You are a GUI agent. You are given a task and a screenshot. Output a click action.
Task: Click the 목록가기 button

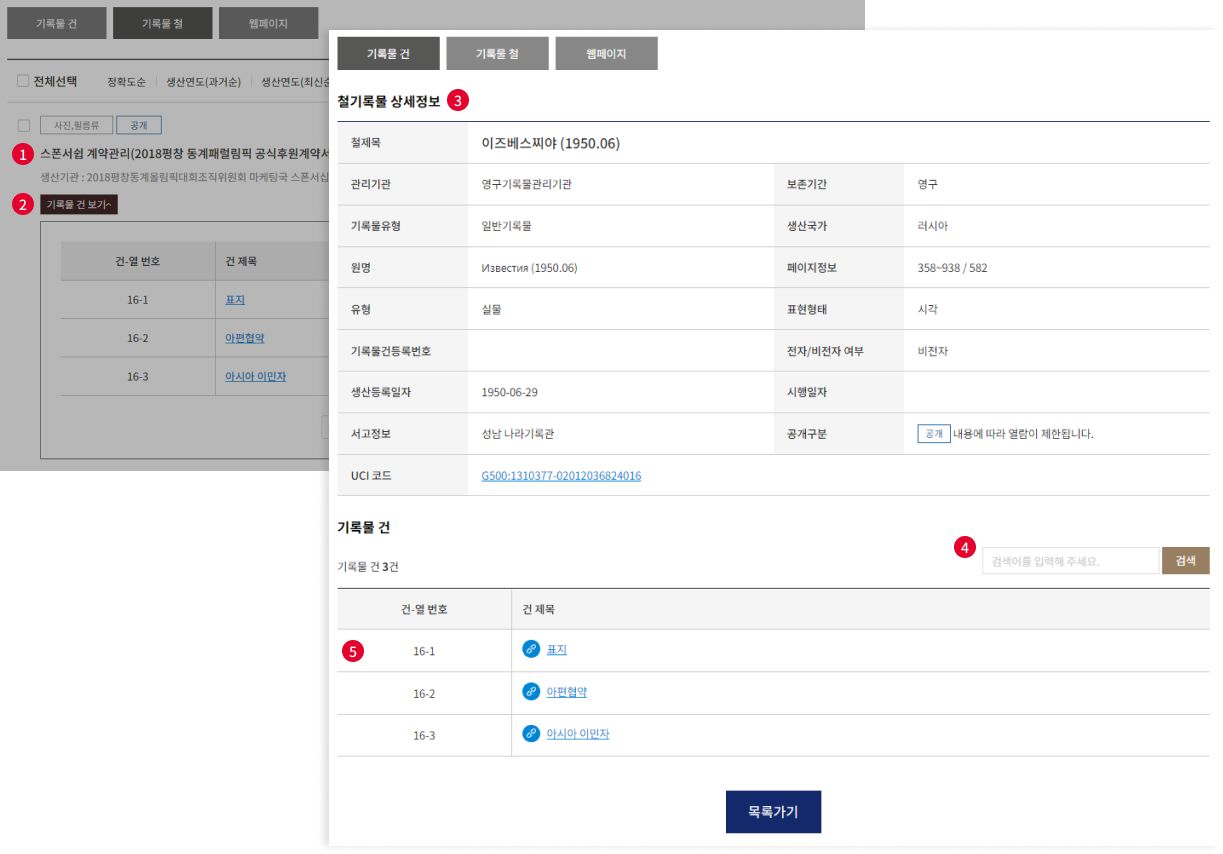click(773, 811)
